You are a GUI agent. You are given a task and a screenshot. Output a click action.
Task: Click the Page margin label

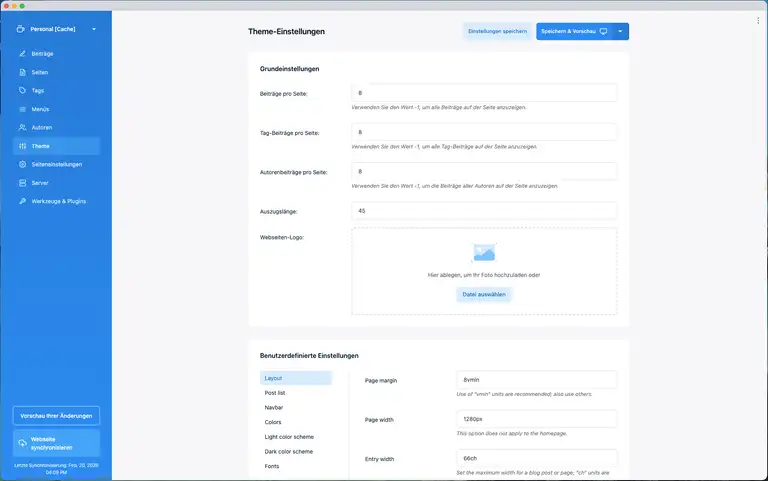point(381,381)
